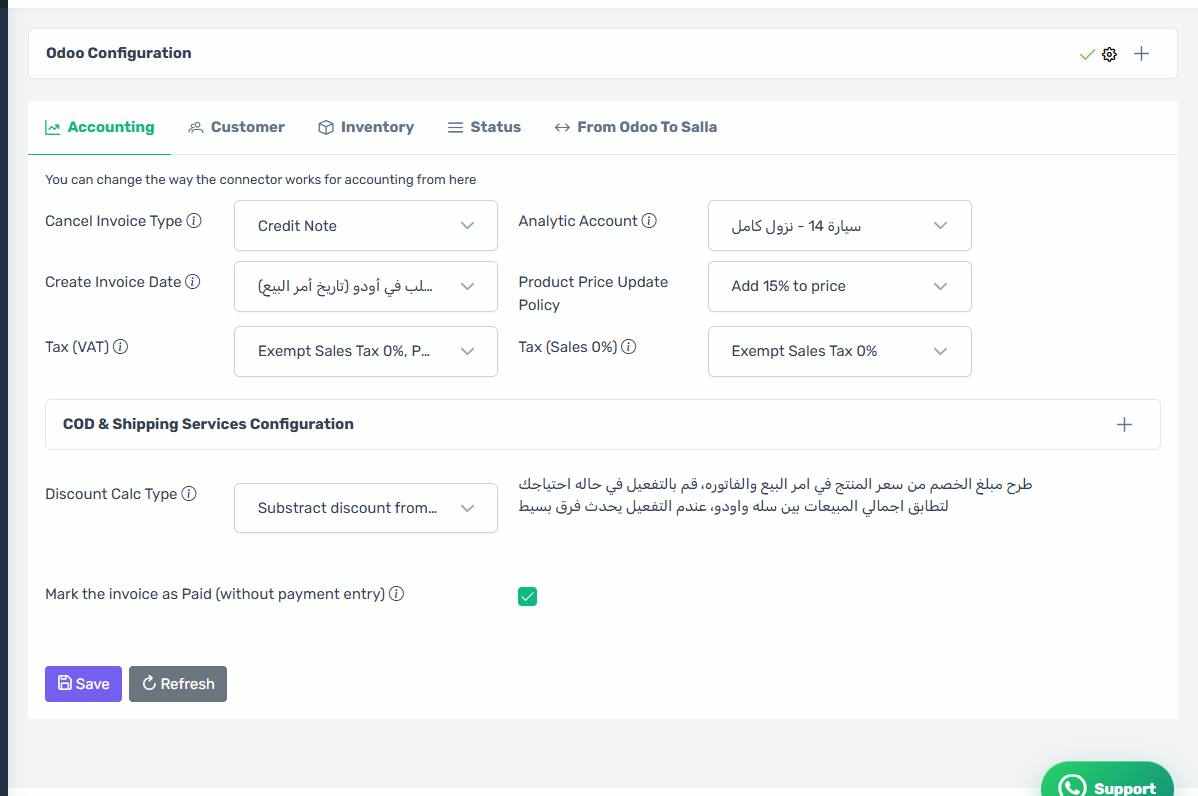Viewport: 1198px width, 796px height.
Task: Click the Product Price Update Policy label
Action: point(593,293)
